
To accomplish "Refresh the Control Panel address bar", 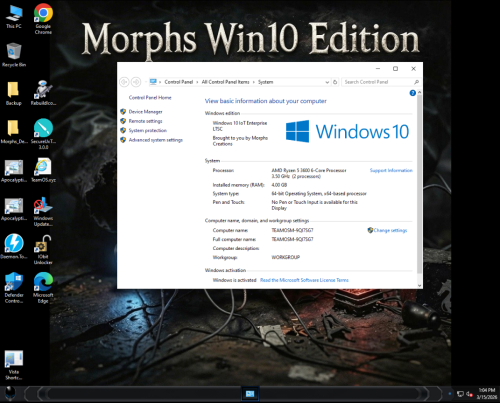I will click(x=335, y=82).
